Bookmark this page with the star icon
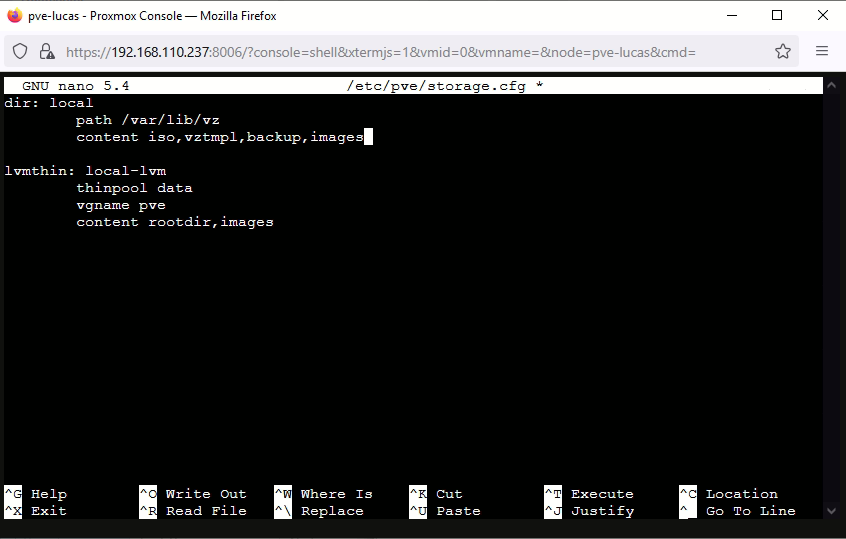 tap(782, 51)
